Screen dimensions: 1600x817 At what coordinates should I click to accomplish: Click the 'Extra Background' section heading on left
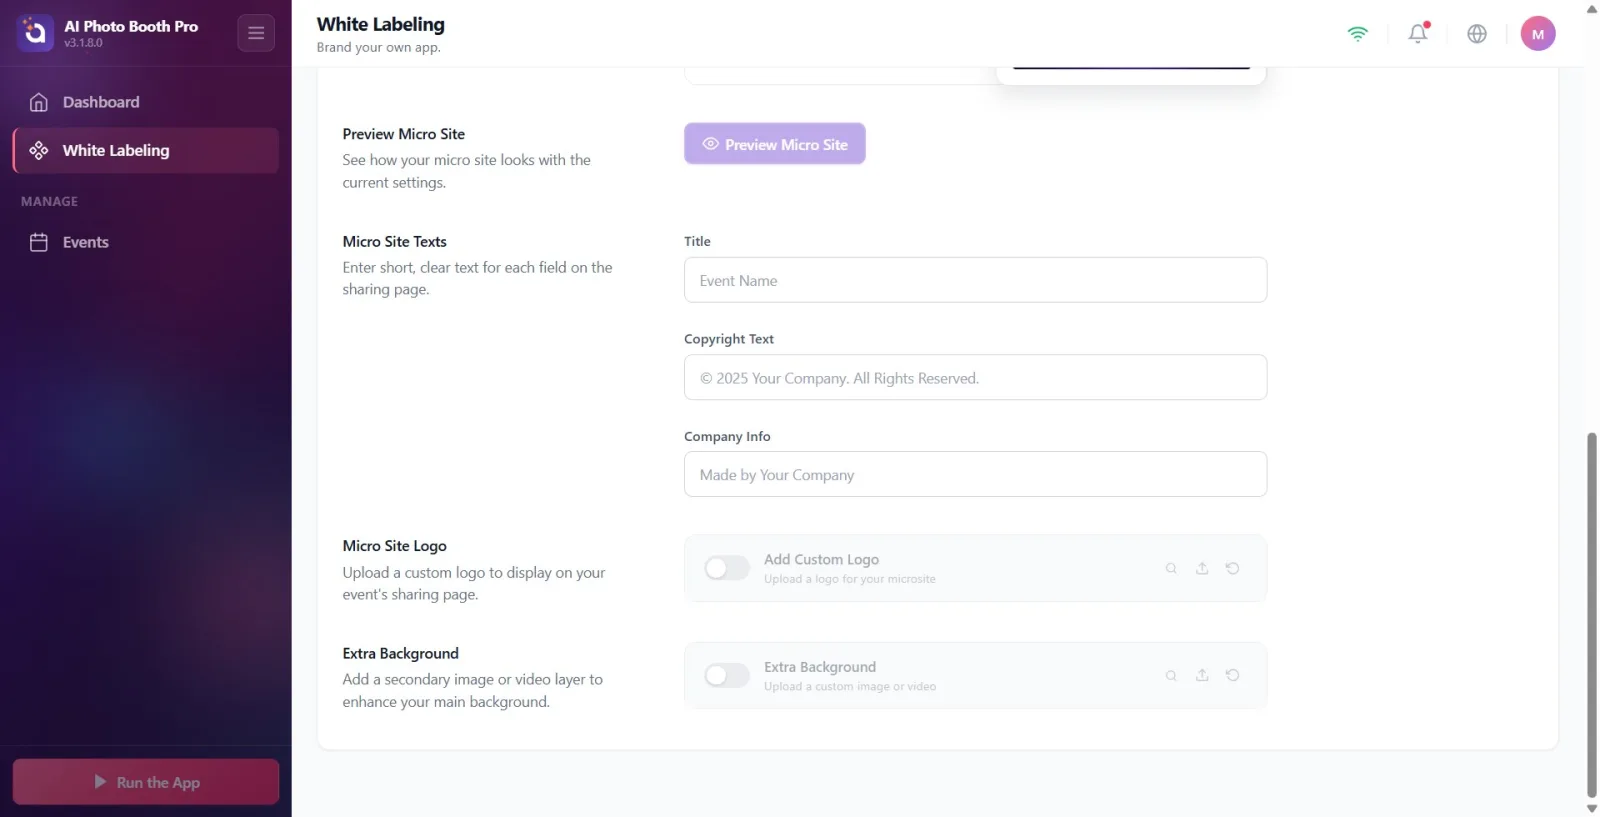[x=400, y=653]
